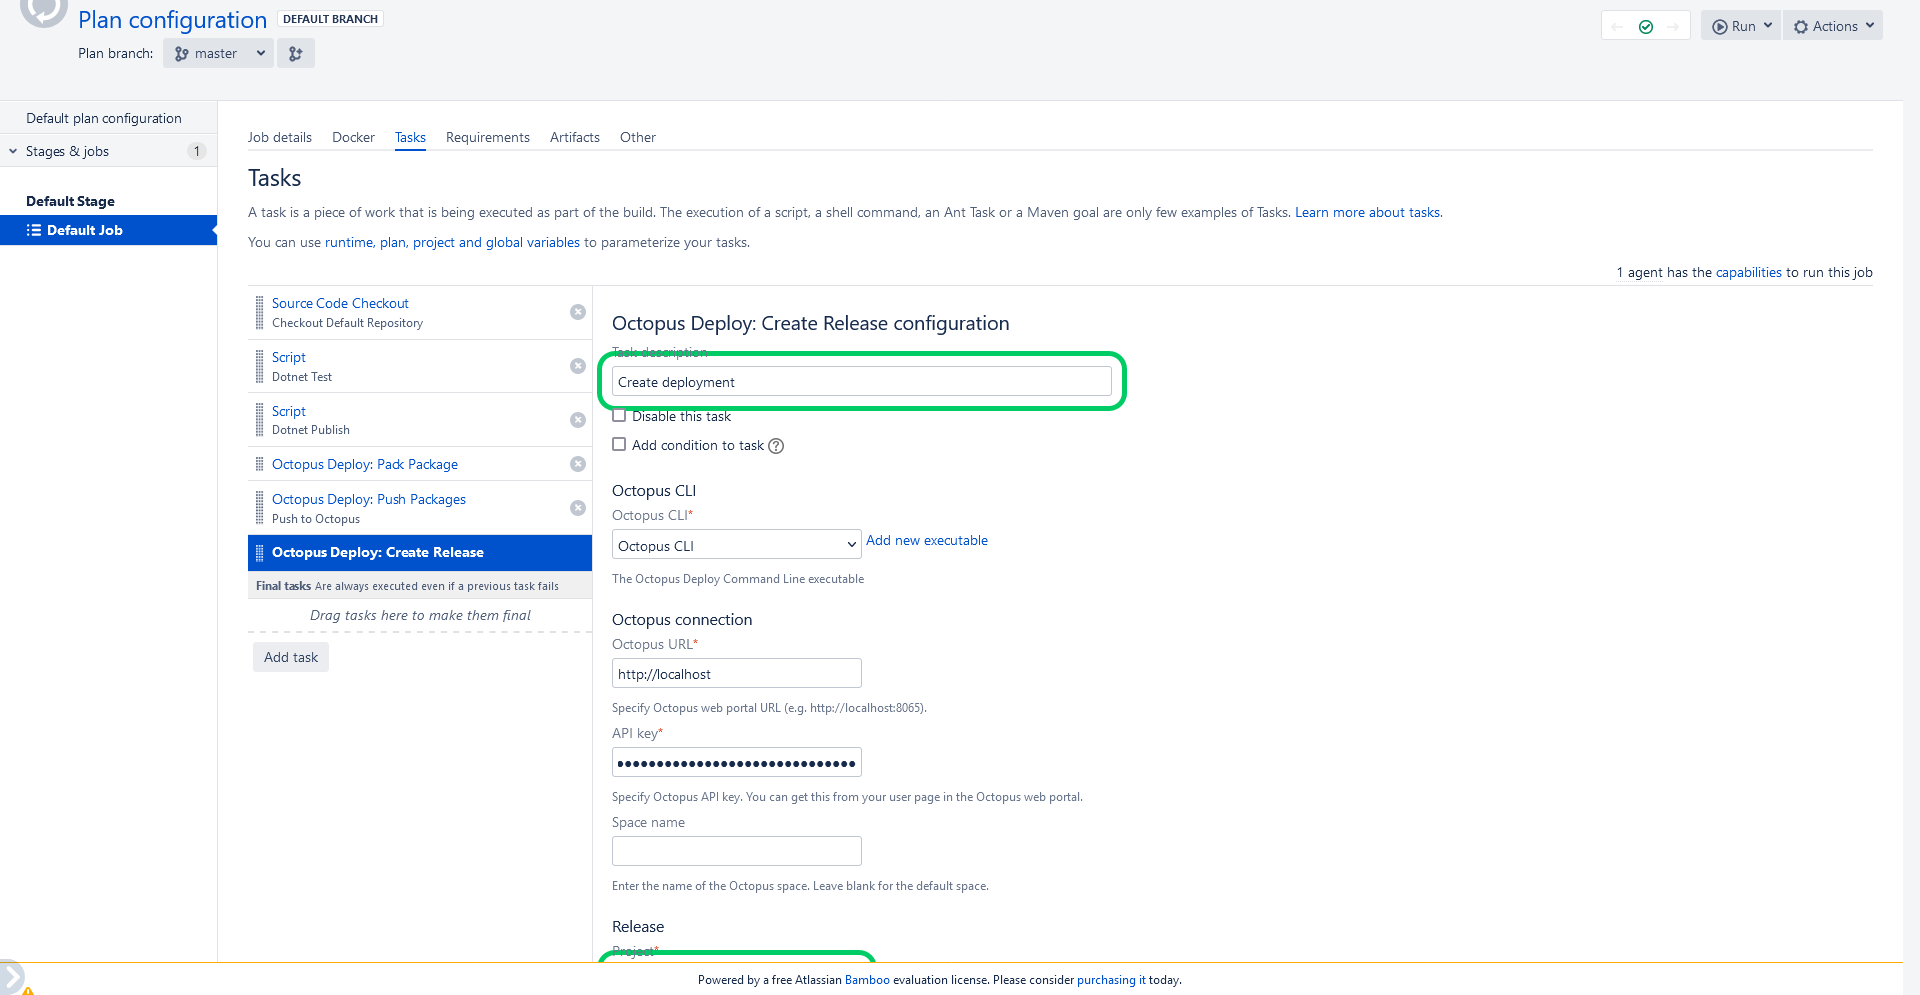1920x995 pixels.
Task: Click the drag handle of Pack Package task
Action: (260, 464)
